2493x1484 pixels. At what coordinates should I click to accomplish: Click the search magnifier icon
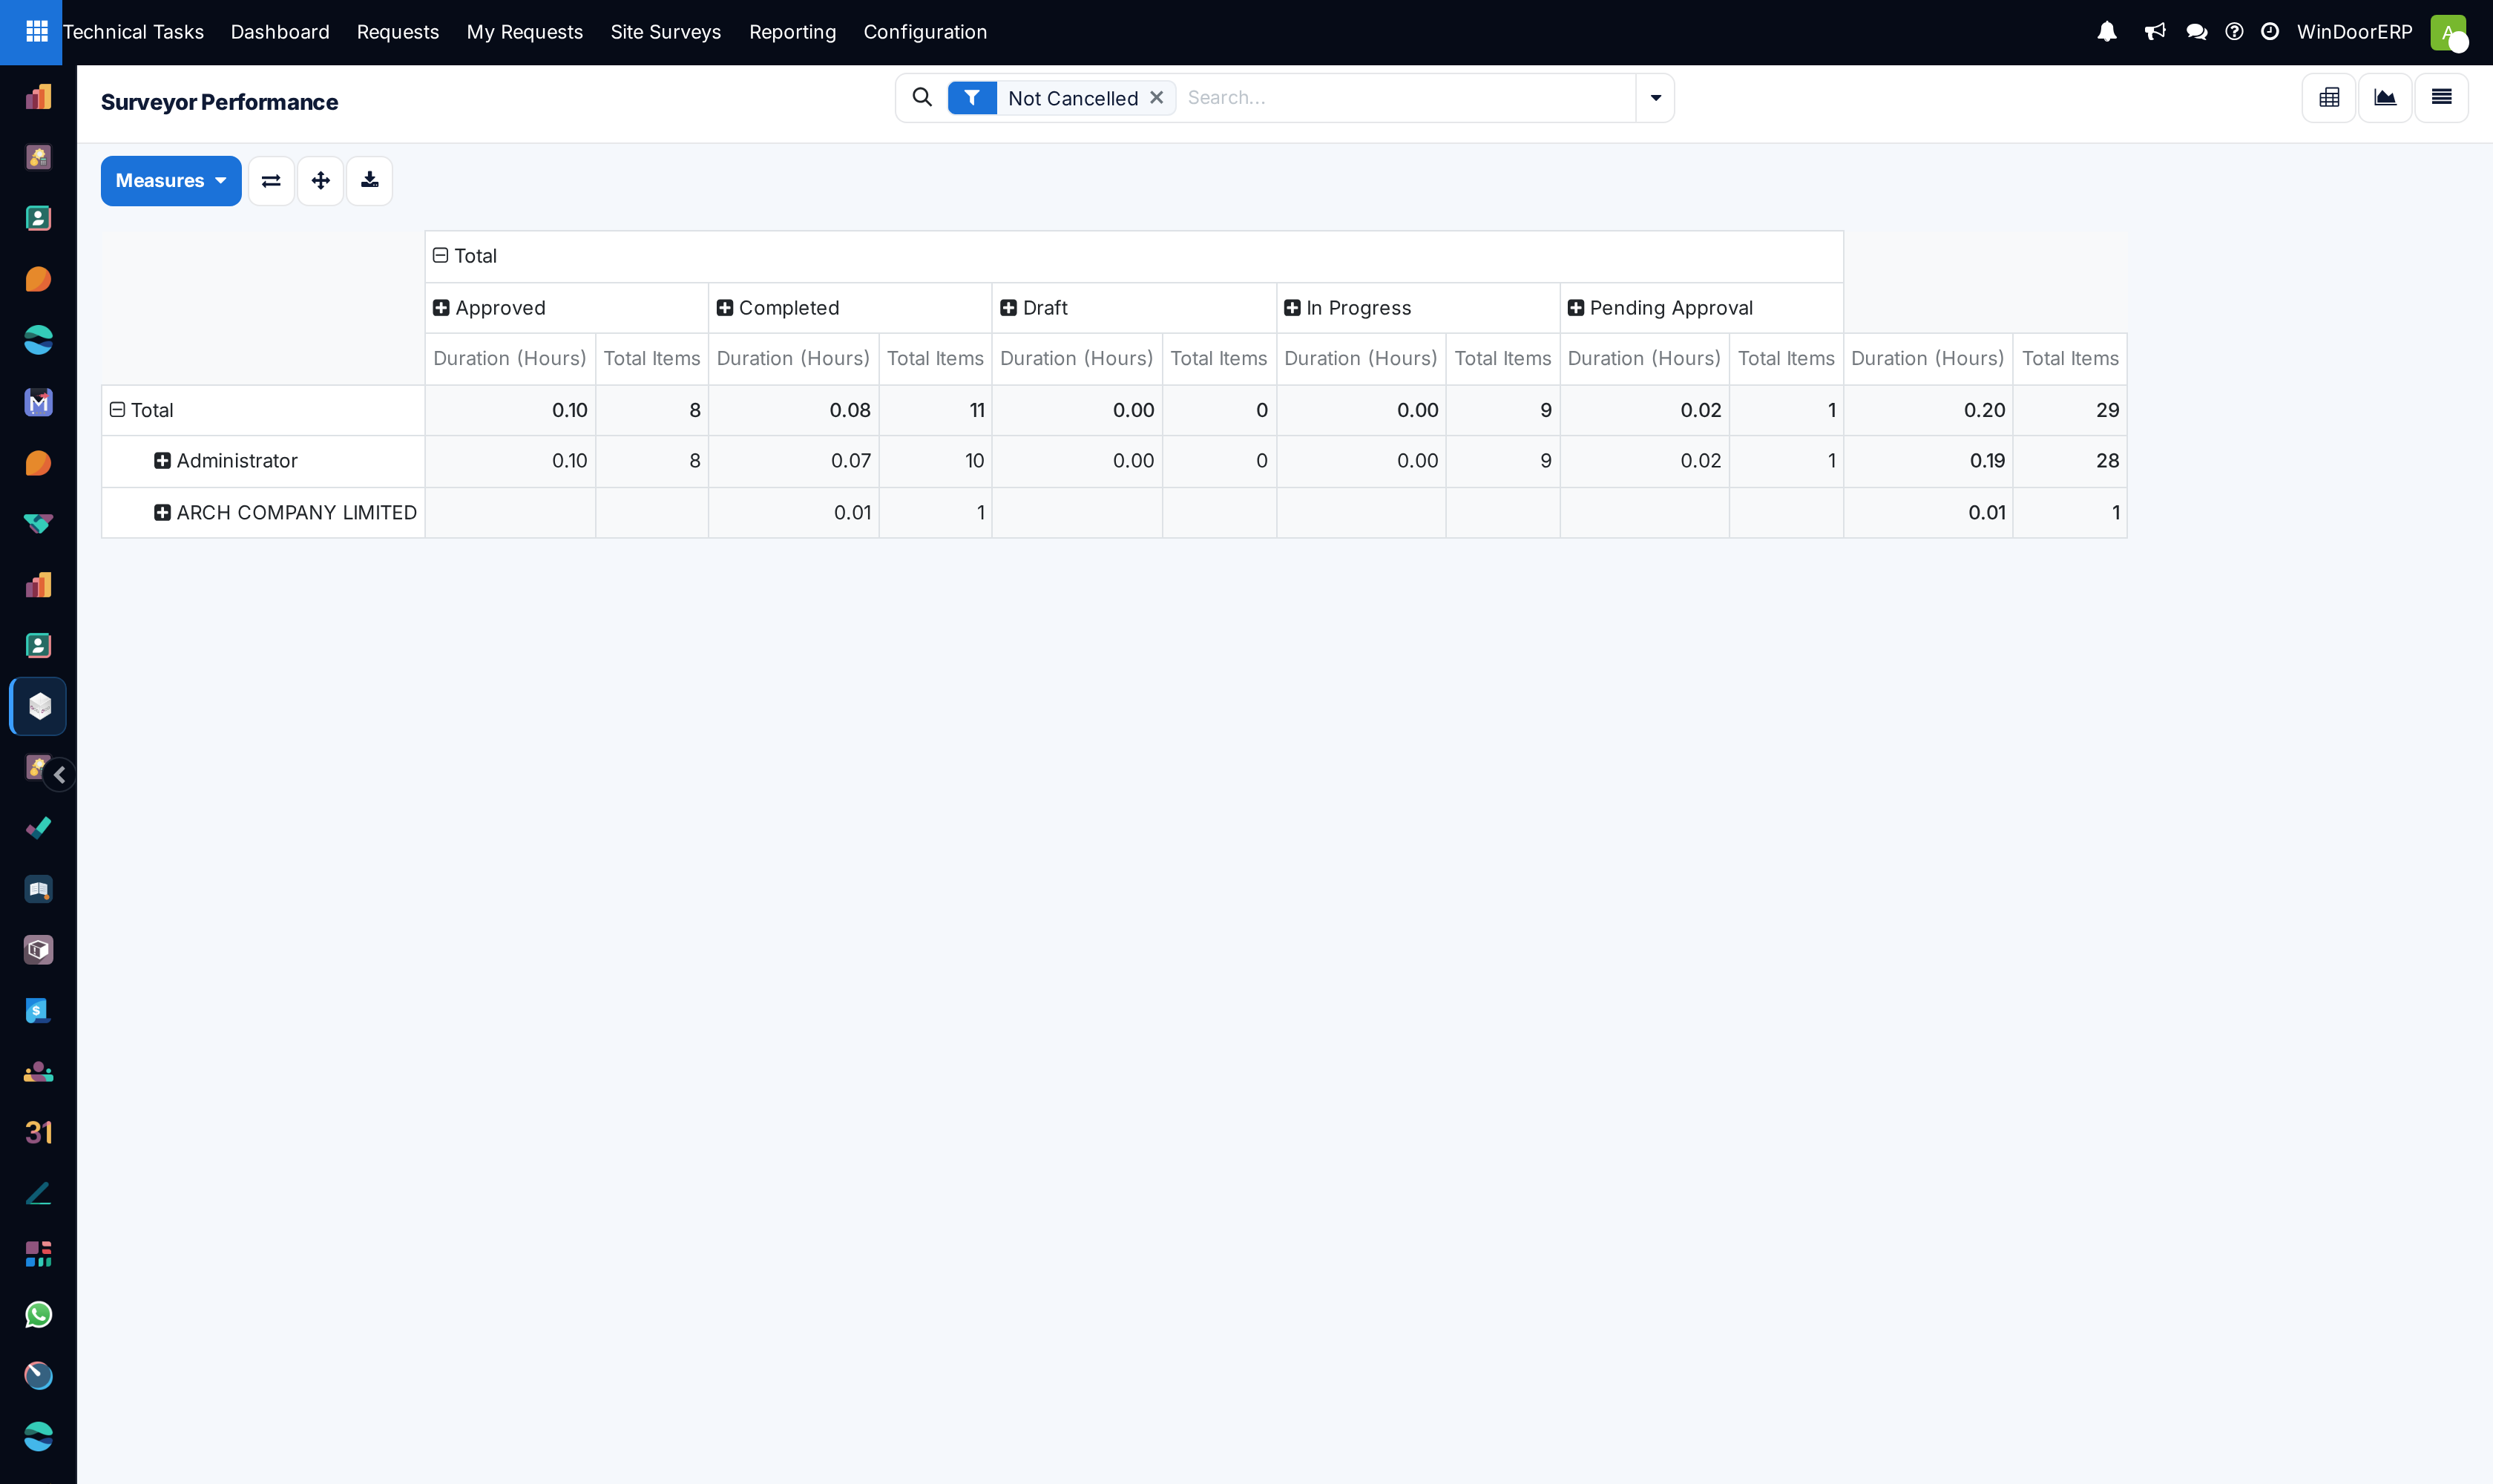coord(922,97)
